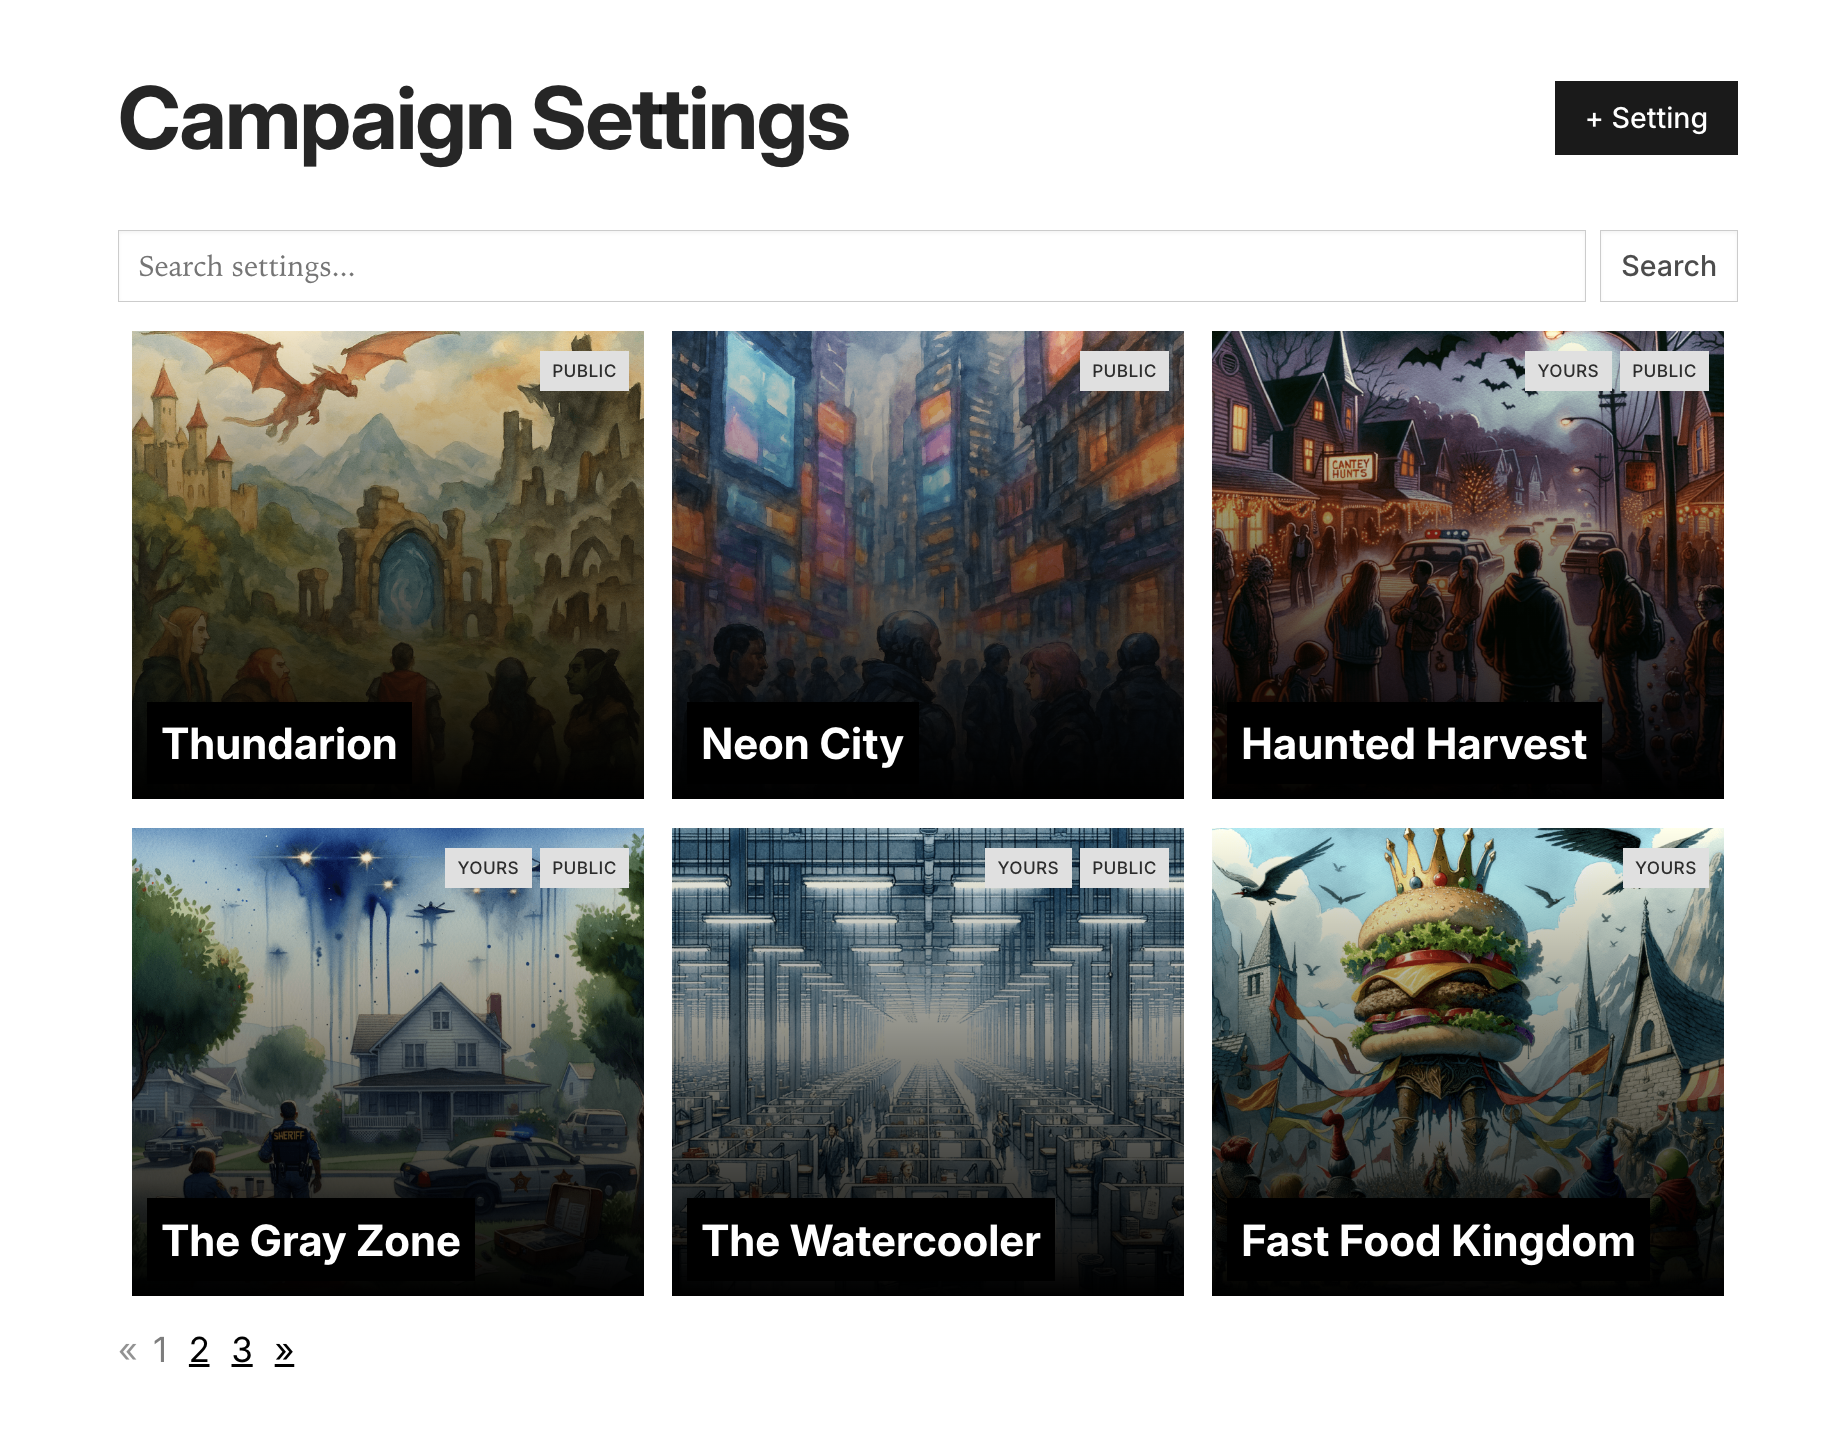Screen dimensions: 1836x1434
Task: Click the Campaign Settings page heading
Action: click(x=483, y=120)
